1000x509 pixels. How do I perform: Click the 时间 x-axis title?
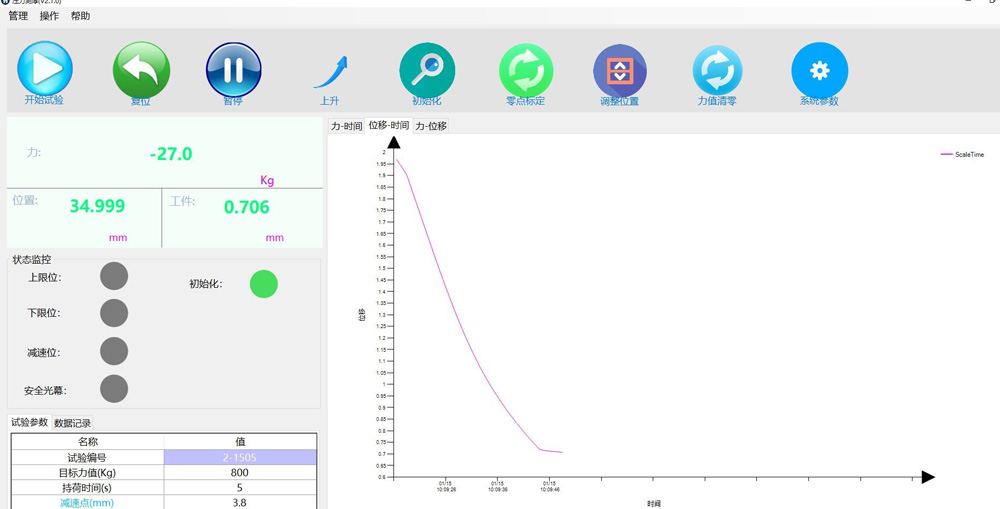click(654, 503)
